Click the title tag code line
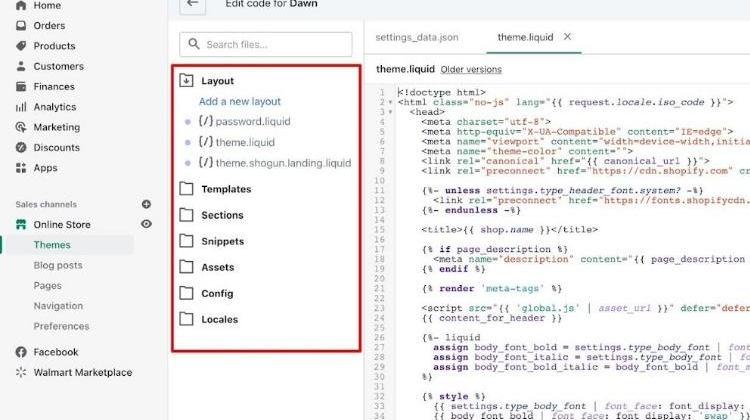The image size is (750, 420). coord(509,230)
